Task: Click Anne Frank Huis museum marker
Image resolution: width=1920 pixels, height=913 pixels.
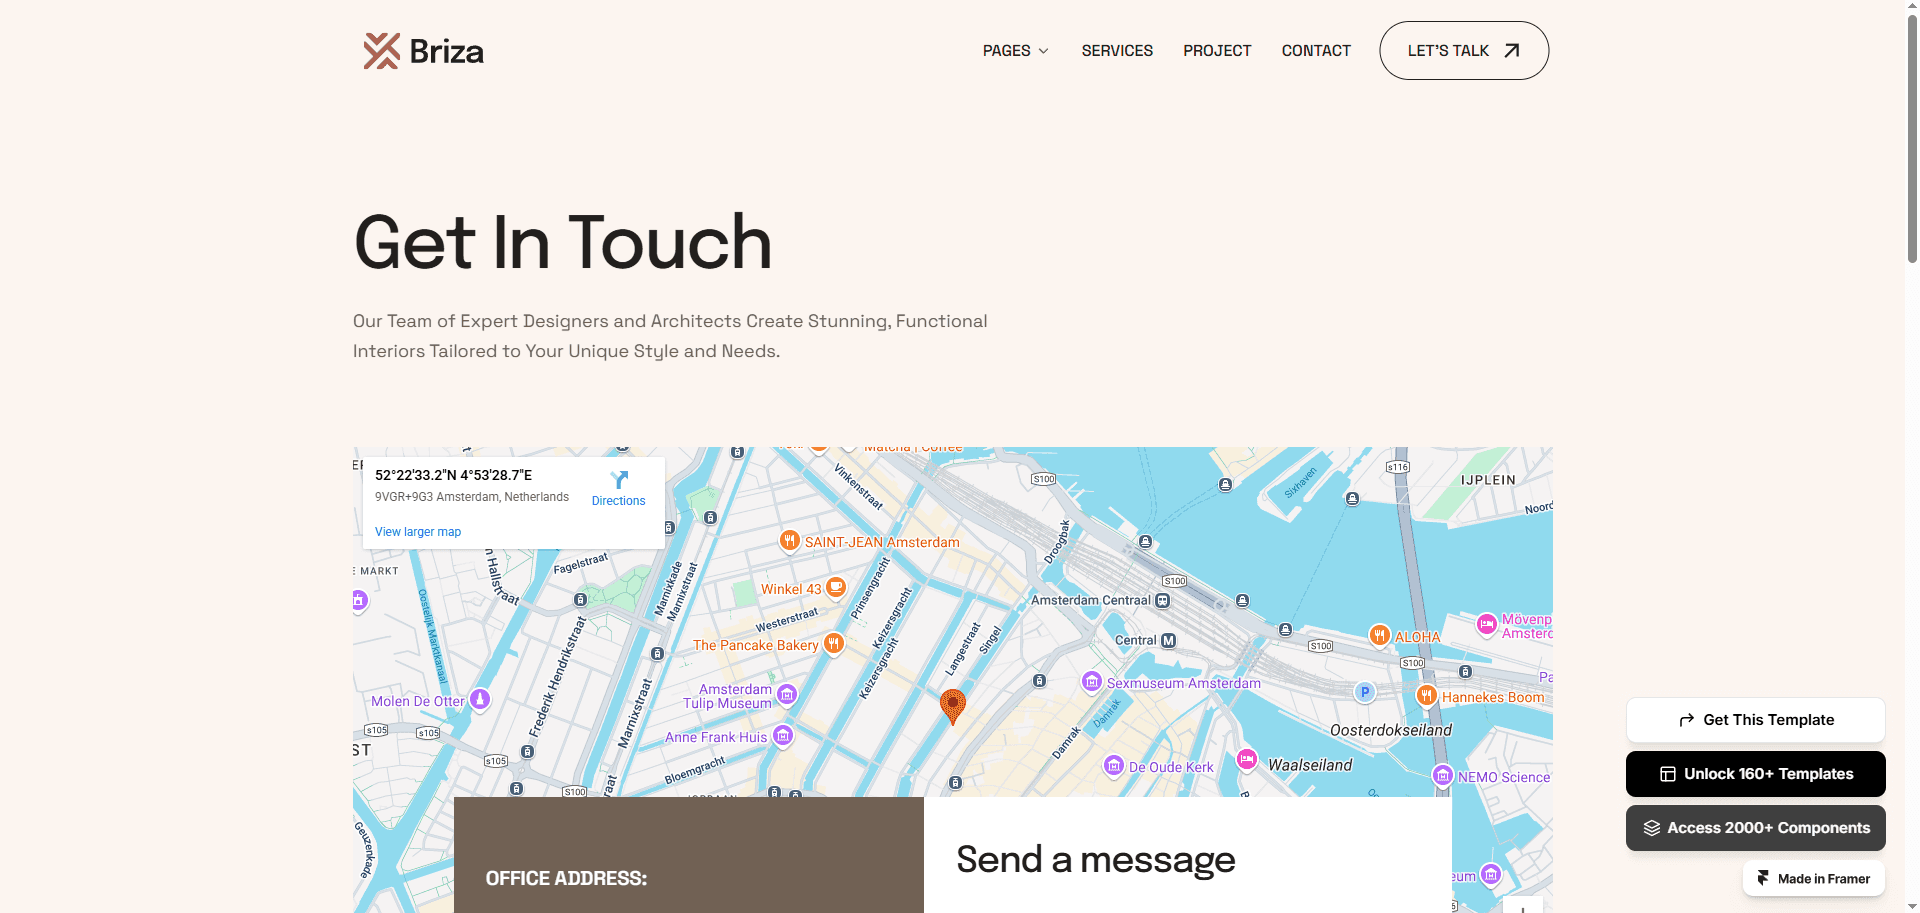Action: point(783,737)
